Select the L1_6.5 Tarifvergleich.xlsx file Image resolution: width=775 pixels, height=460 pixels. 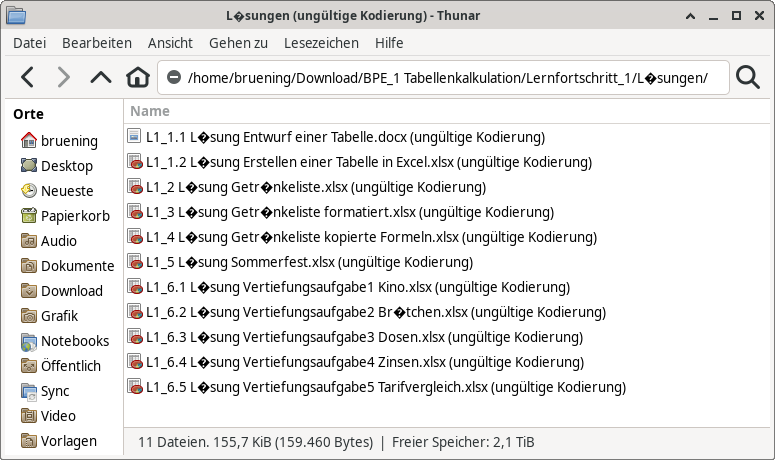[x=385, y=387]
